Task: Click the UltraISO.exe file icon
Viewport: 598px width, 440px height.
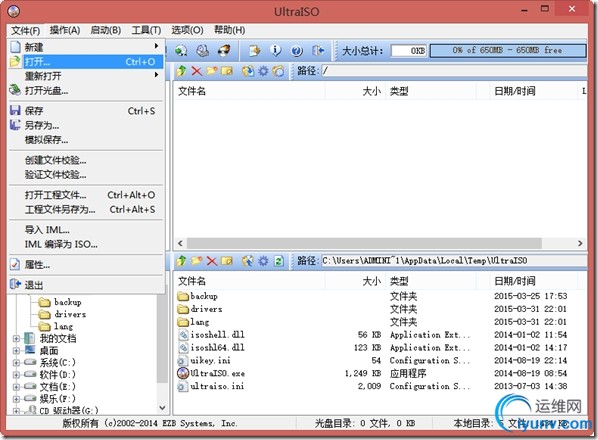Action: (x=183, y=373)
